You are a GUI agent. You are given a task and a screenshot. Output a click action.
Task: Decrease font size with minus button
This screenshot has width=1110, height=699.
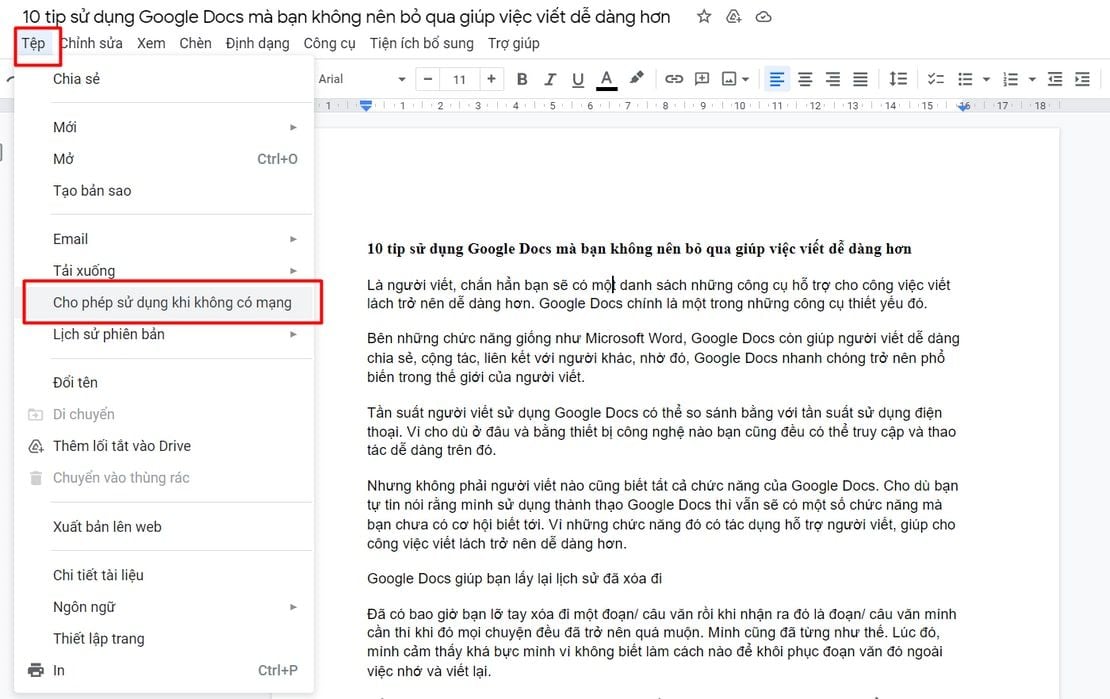pyautogui.click(x=428, y=79)
